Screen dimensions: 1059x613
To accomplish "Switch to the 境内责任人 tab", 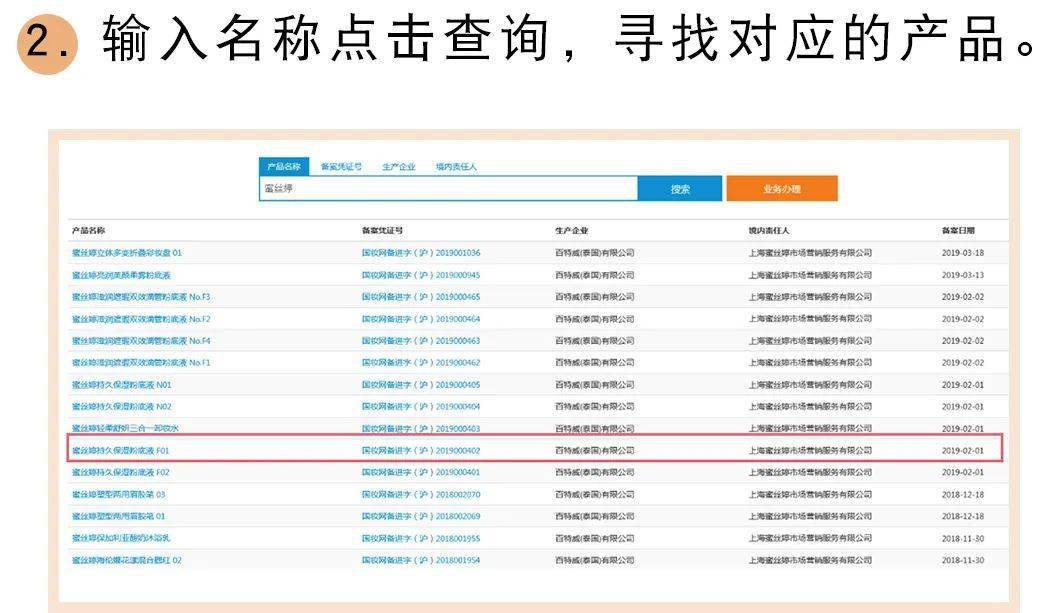I will coord(456,167).
